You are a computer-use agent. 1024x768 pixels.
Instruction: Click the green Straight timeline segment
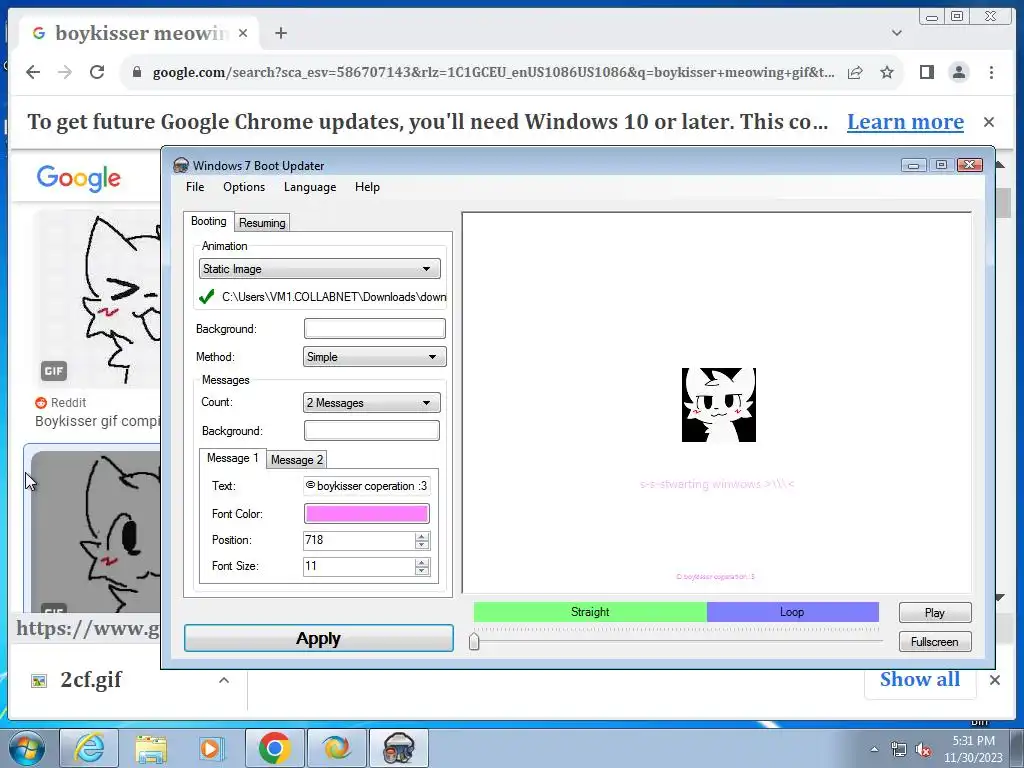(590, 612)
